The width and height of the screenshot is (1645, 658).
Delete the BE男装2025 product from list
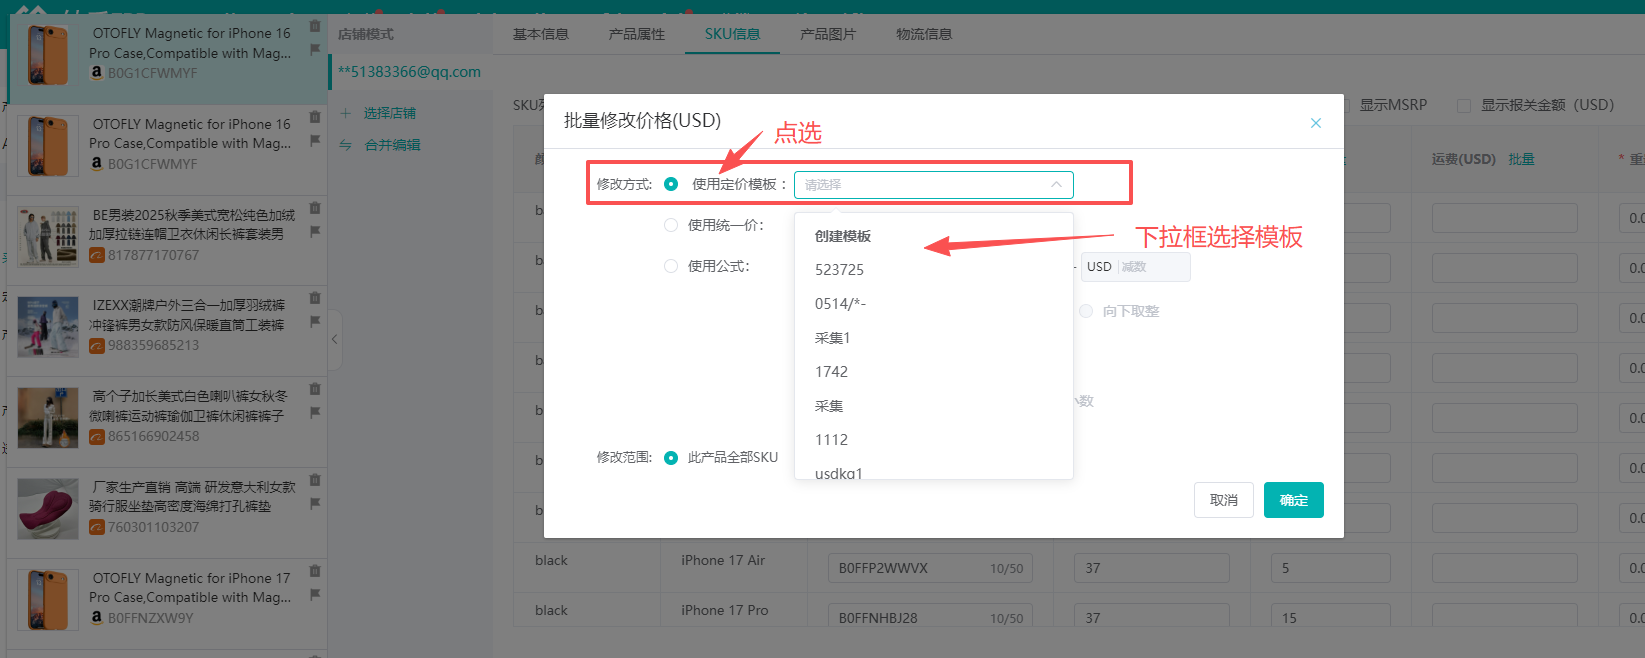point(315,208)
